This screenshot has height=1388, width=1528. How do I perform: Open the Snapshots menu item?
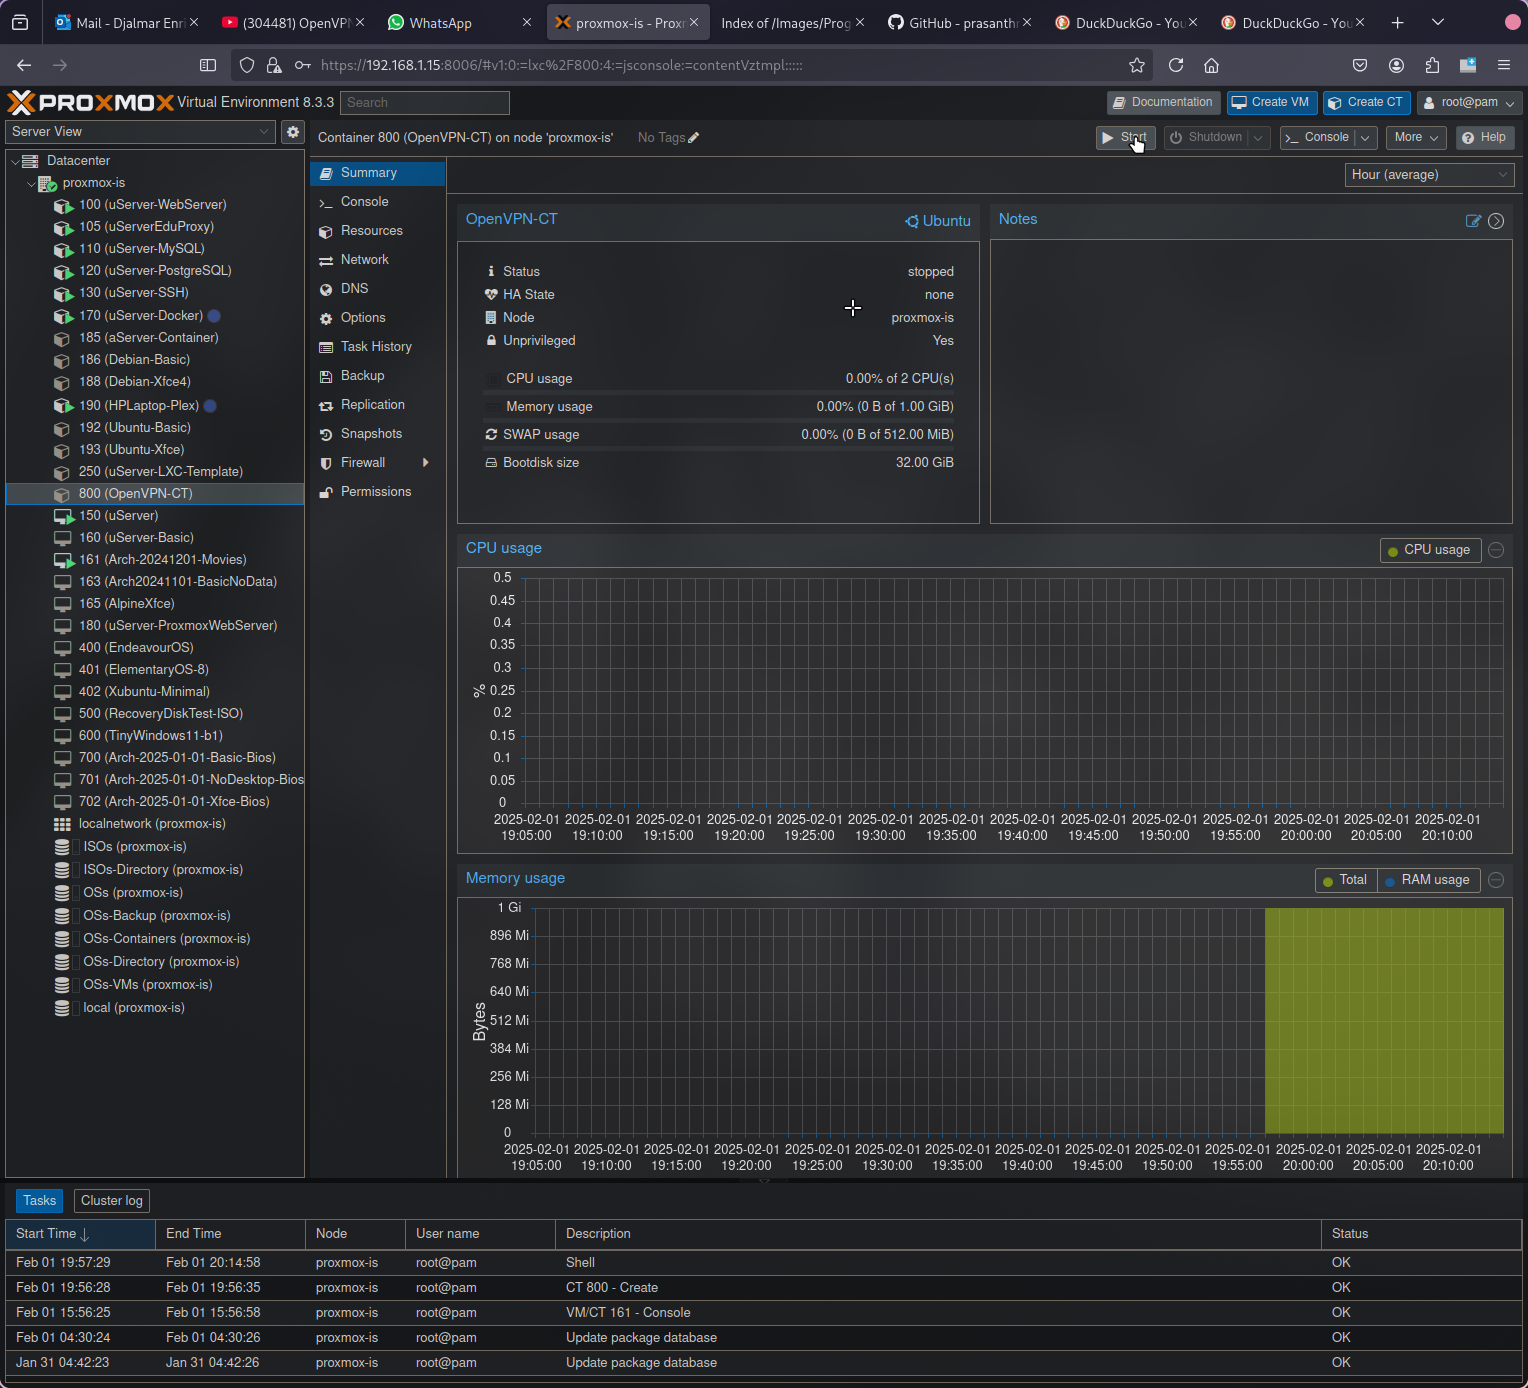point(371,434)
